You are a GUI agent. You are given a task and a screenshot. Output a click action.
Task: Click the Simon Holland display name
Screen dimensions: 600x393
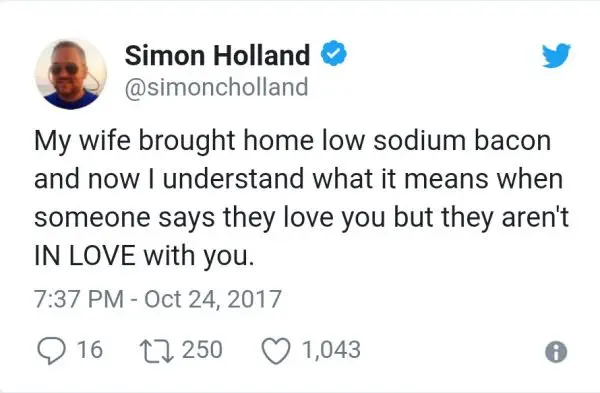click(217, 55)
